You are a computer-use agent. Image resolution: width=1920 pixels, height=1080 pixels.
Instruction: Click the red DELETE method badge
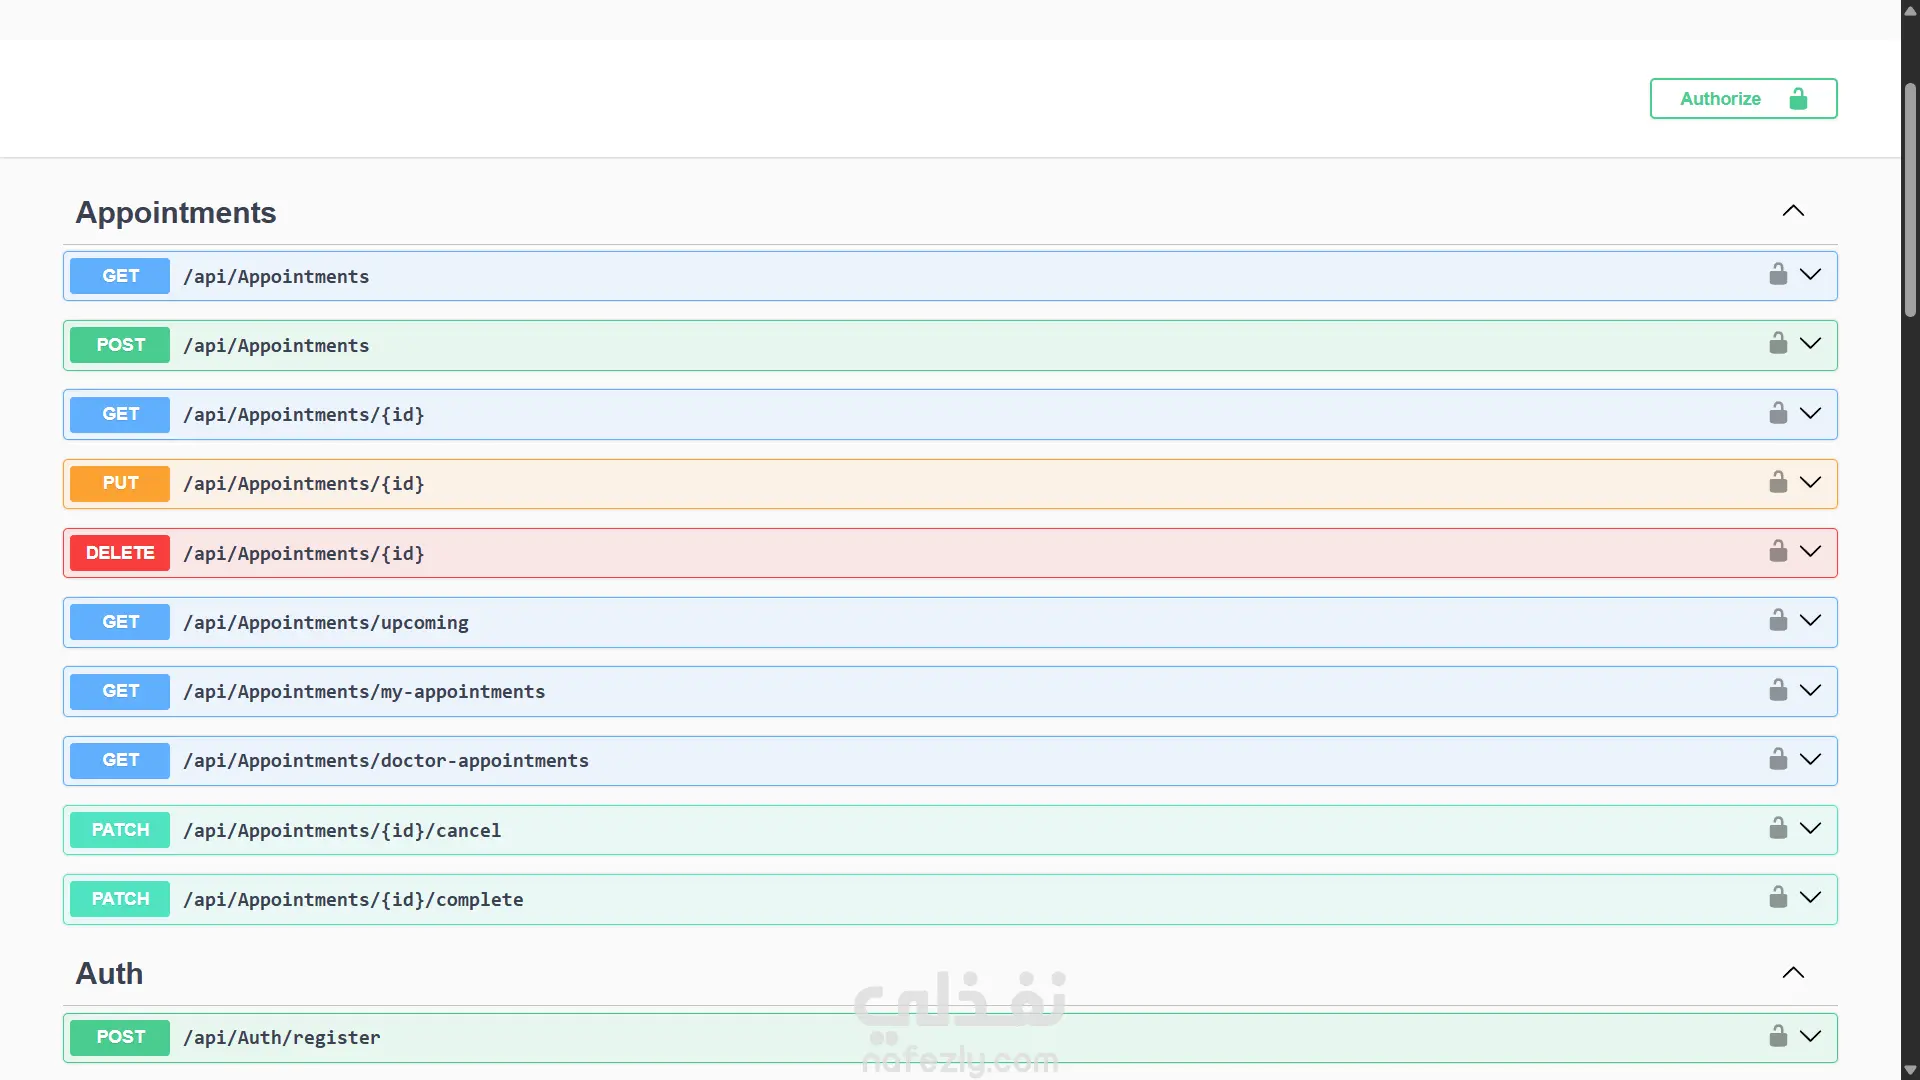(120, 553)
